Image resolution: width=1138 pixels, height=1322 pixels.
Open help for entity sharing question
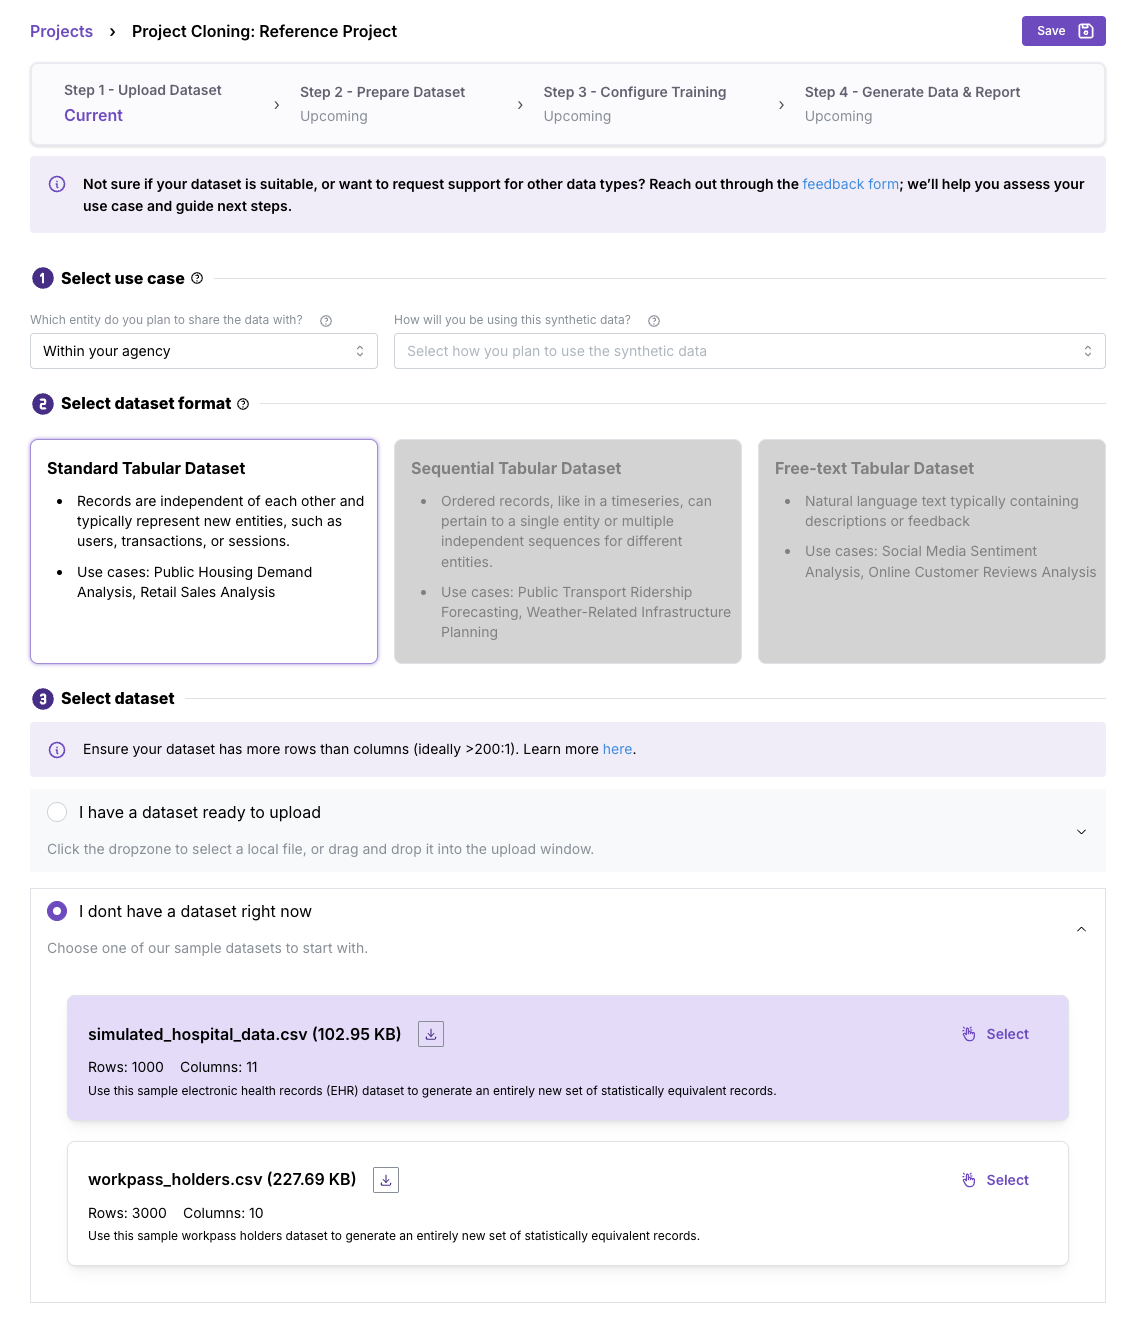coord(326,321)
